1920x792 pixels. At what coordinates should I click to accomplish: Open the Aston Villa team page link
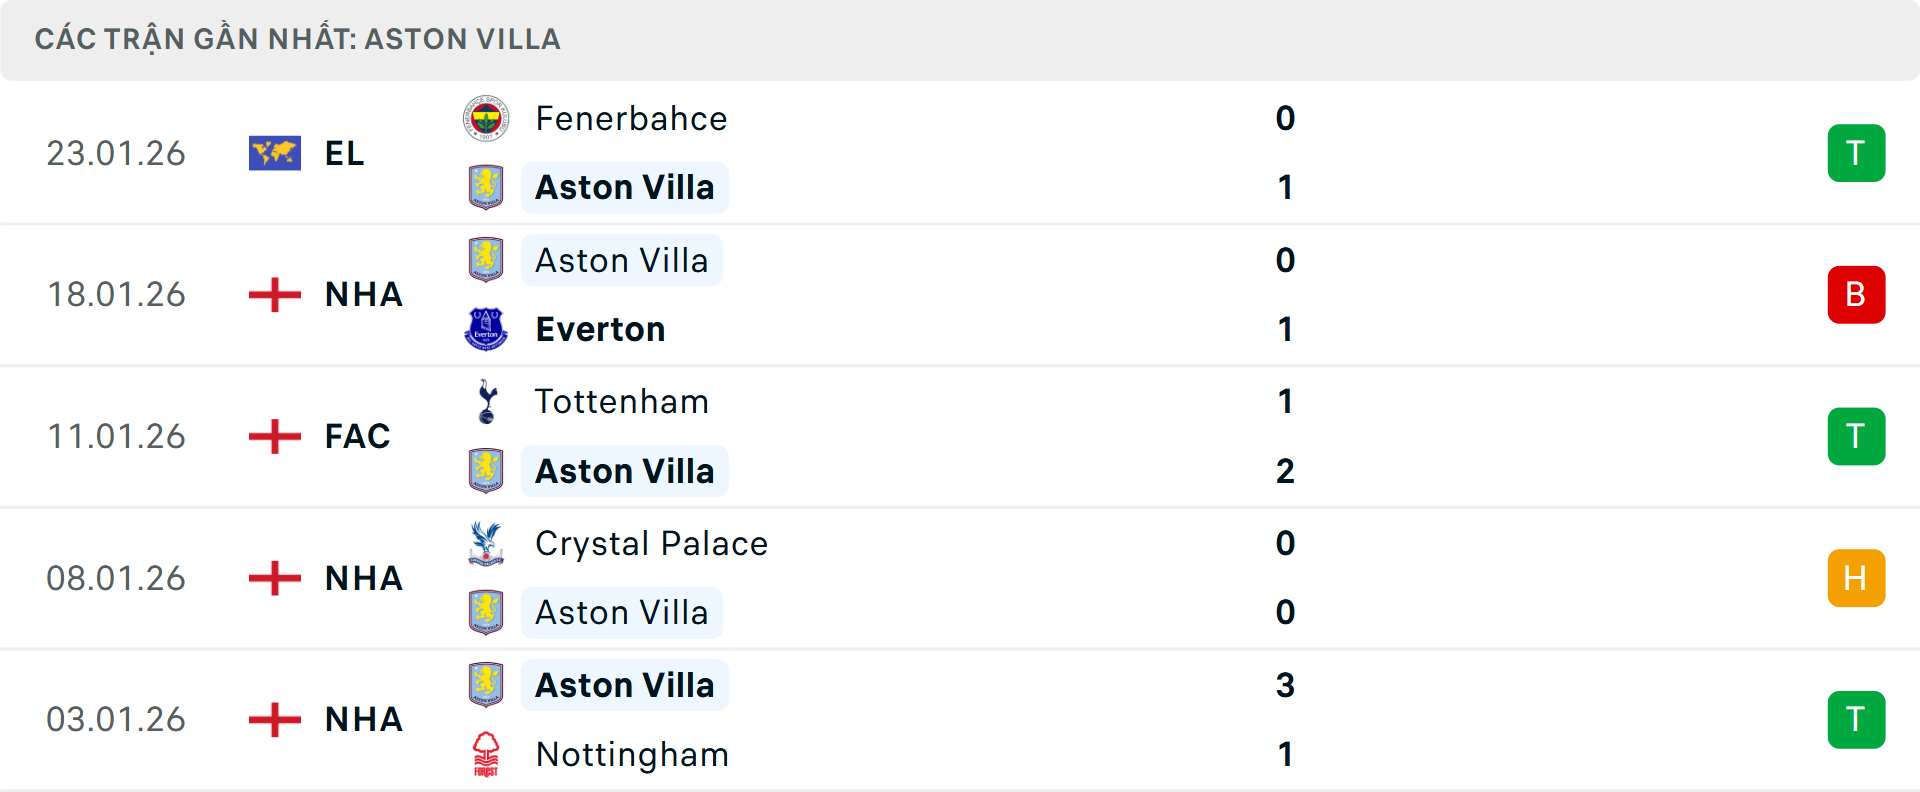pos(624,187)
